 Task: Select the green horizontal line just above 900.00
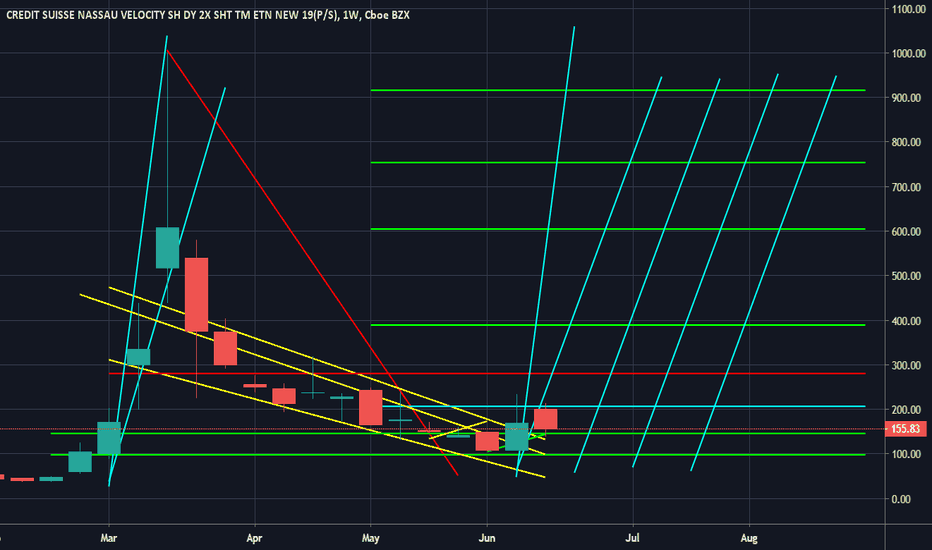pos(618,90)
